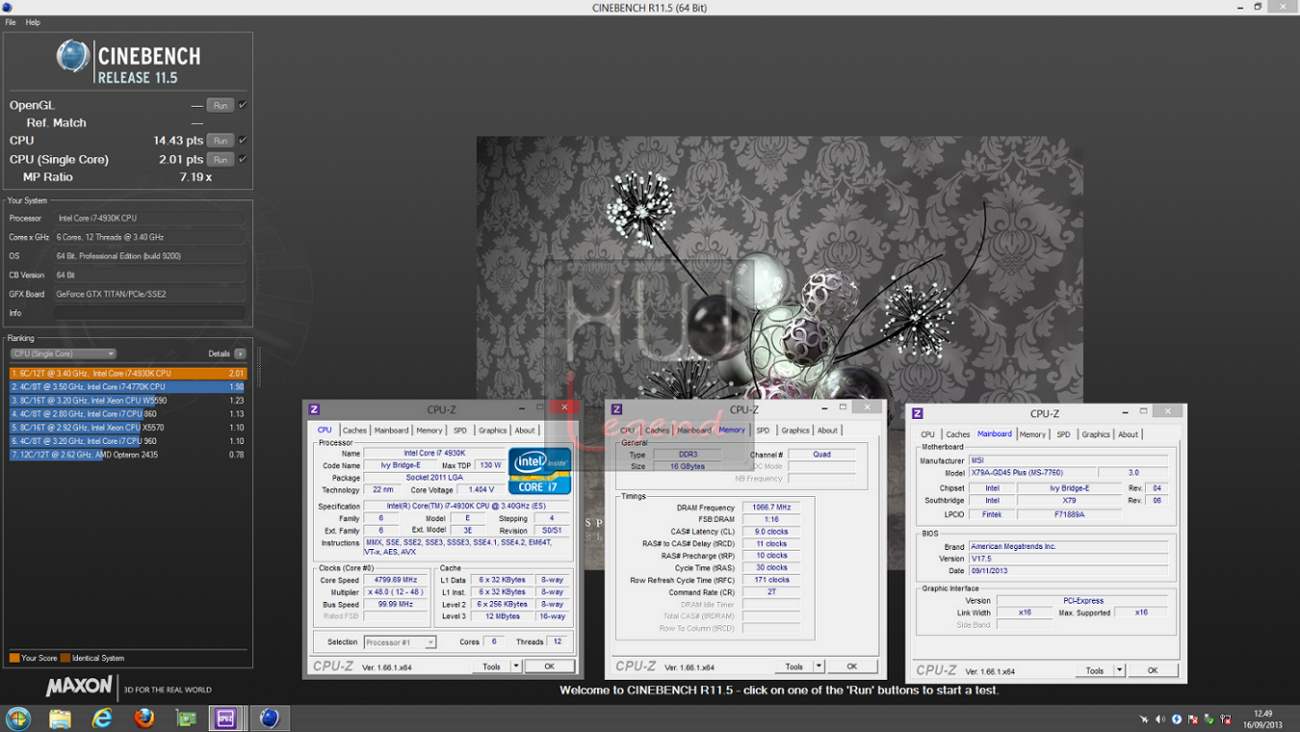The width and height of the screenshot is (1300, 732).
Task: Select ranking row Intel Xeon CPU X5570
Action: (127, 427)
